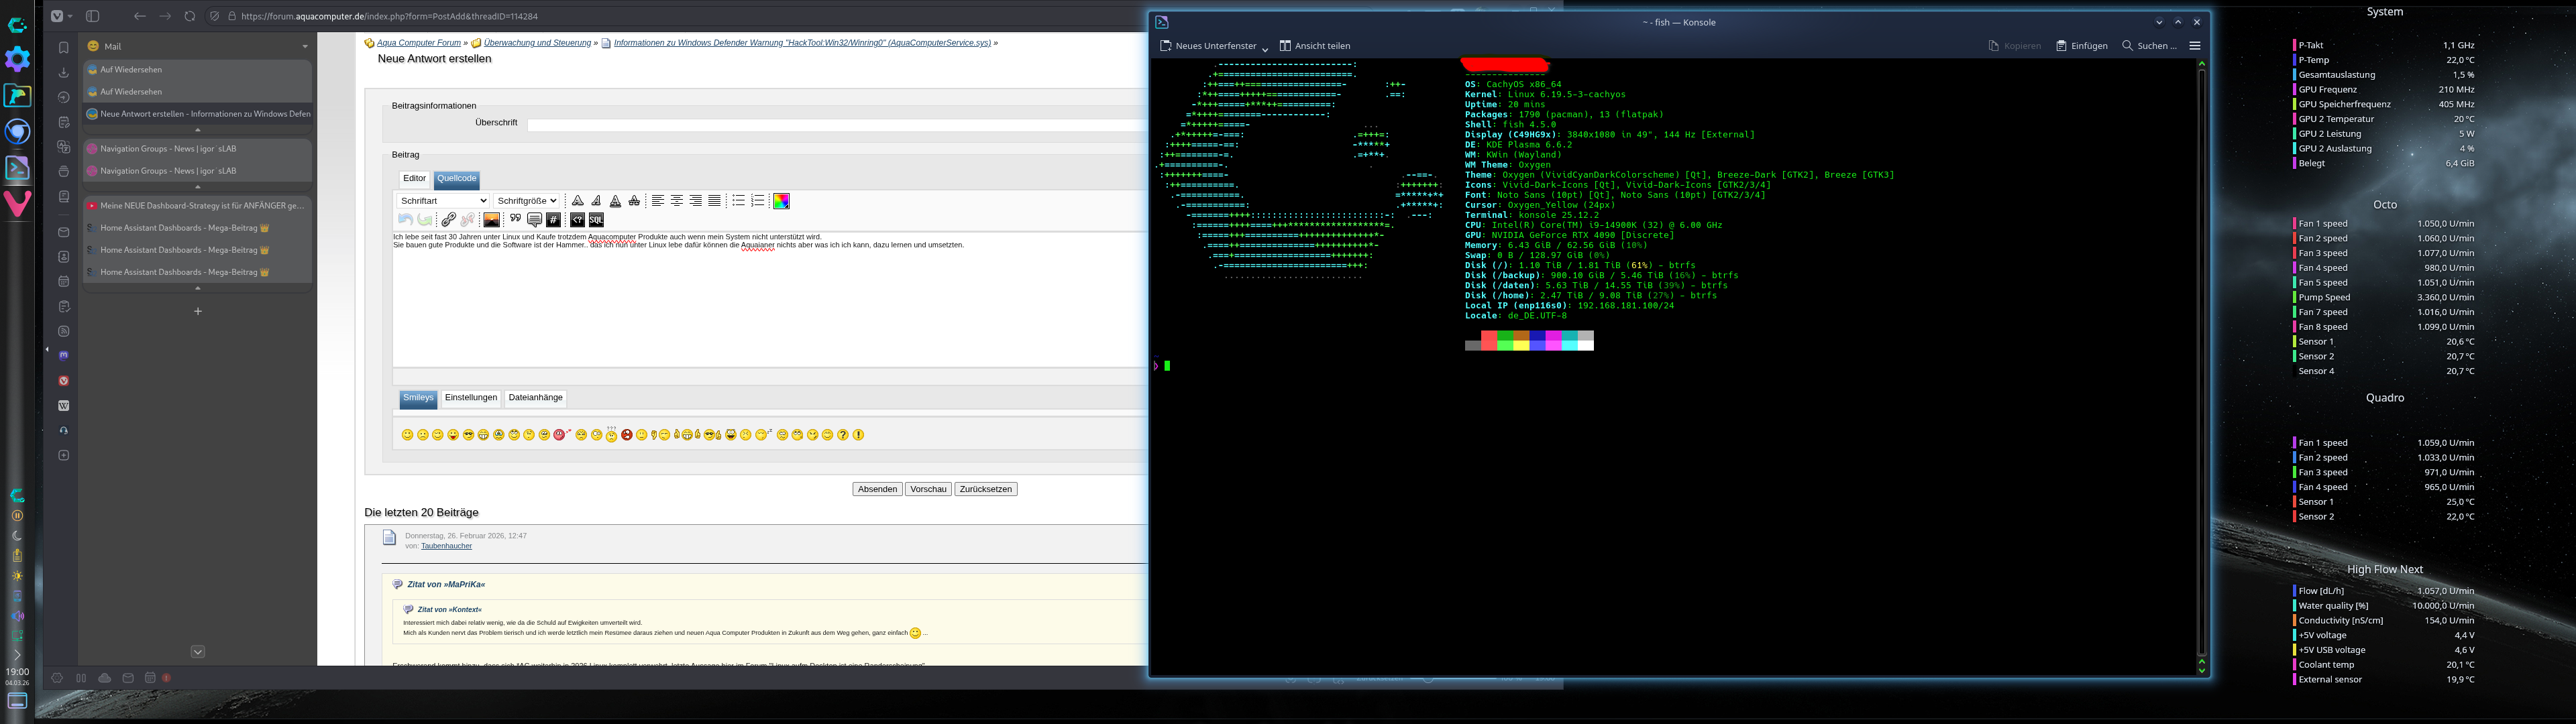The width and height of the screenshot is (2576, 724).
Task: Click the insert image icon in editor
Action: click(491, 220)
